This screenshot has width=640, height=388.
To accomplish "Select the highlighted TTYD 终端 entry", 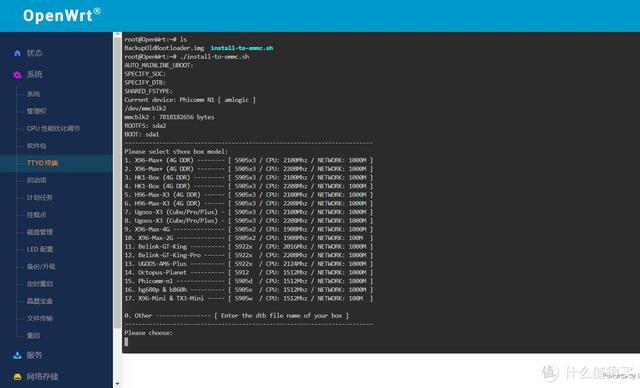I will pos(42,163).
